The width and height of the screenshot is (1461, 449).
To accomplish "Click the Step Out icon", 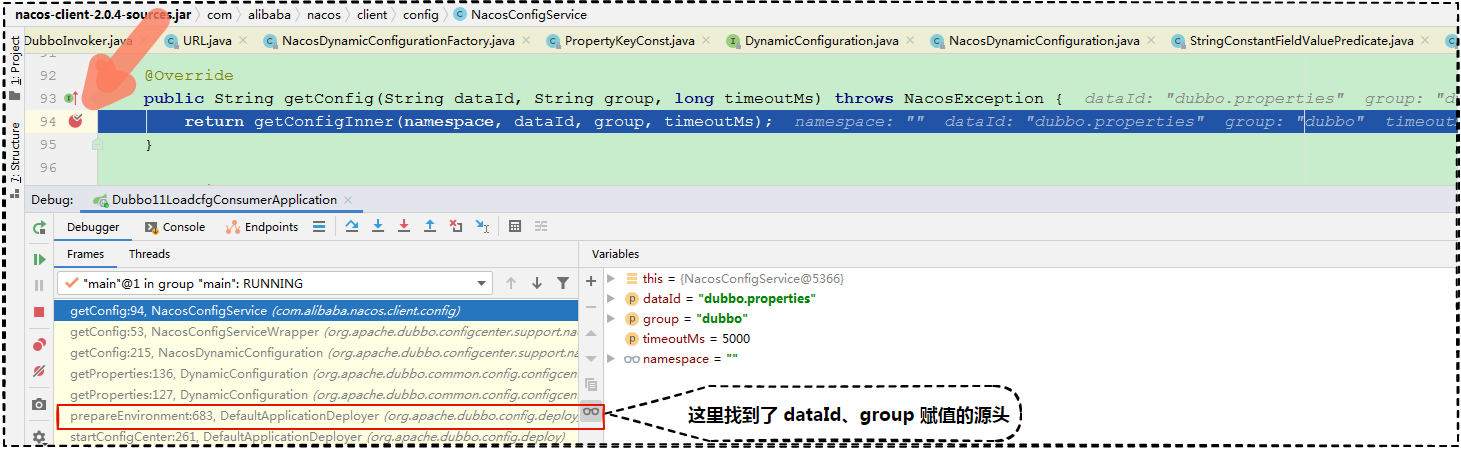I will (430, 227).
